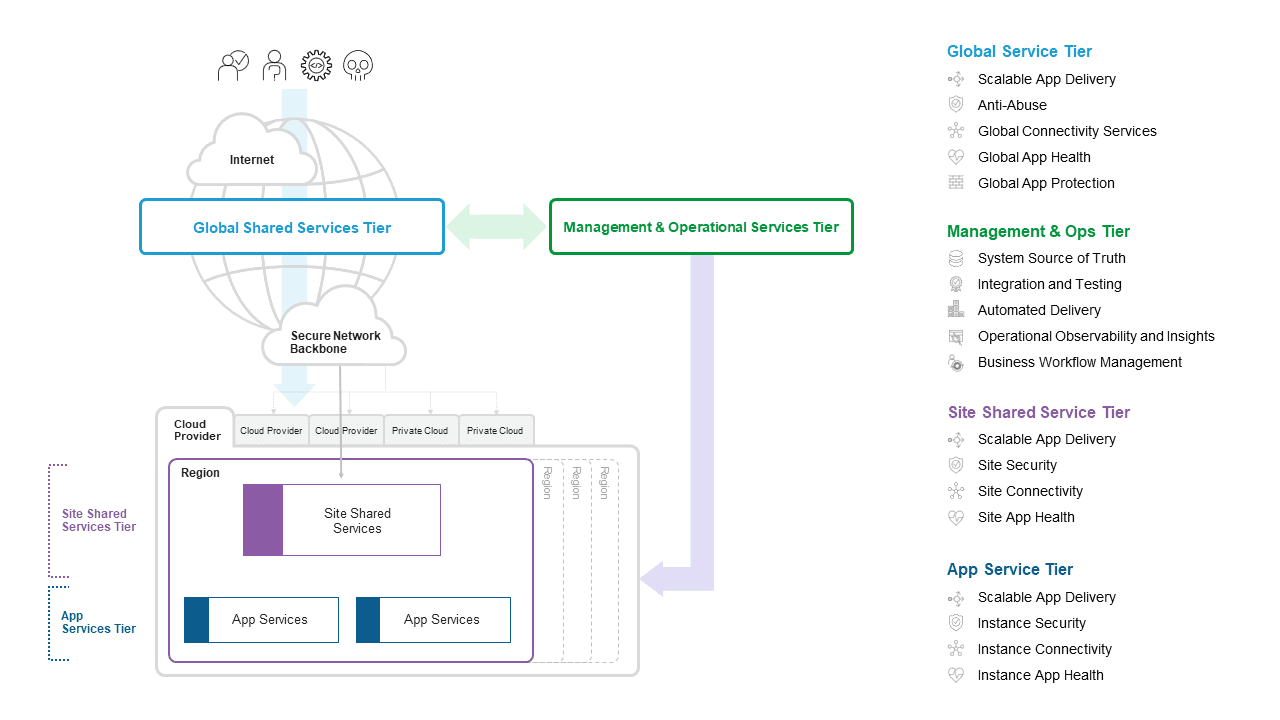Select the Automated Delivery icon
Image resolution: width=1280 pixels, height=720 pixels.
click(x=956, y=310)
